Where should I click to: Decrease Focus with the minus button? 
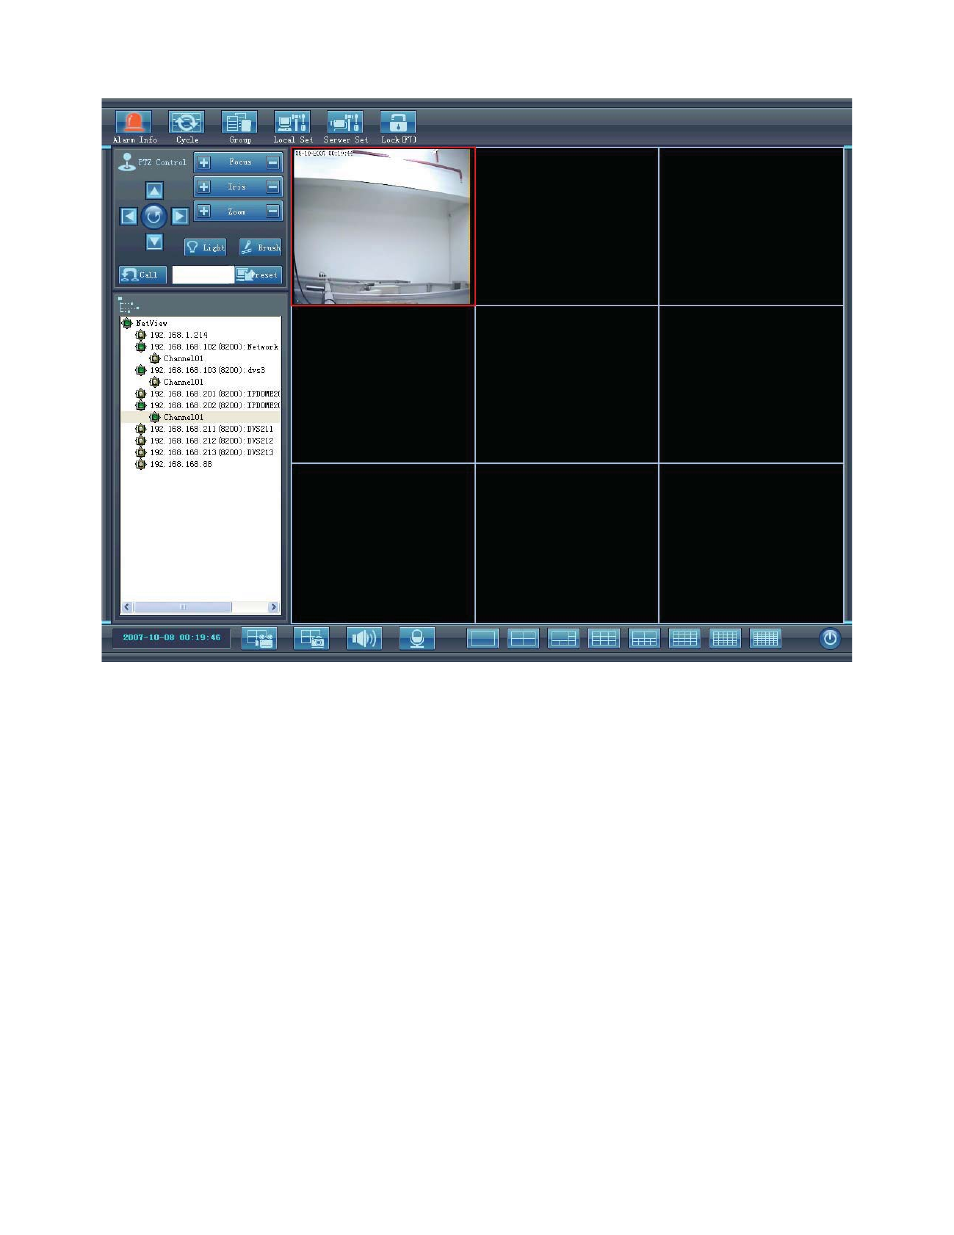pos(273,162)
